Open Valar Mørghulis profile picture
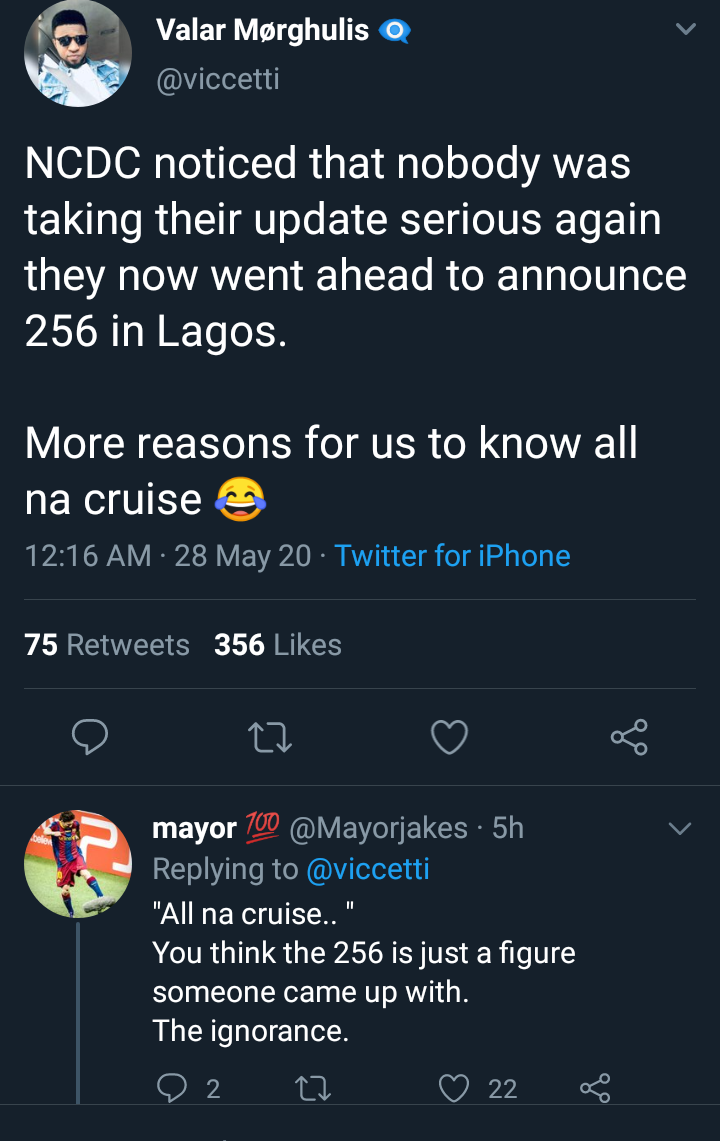The image size is (720, 1141). point(77,54)
